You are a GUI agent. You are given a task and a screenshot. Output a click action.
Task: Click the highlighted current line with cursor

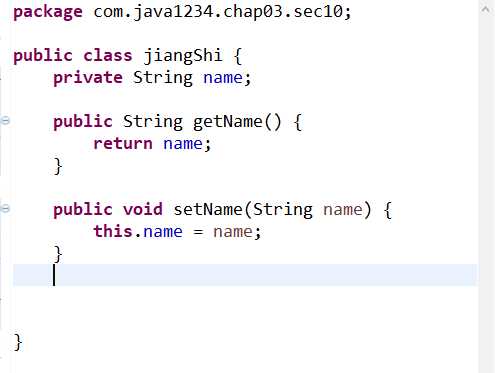pyautogui.click(x=245, y=275)
